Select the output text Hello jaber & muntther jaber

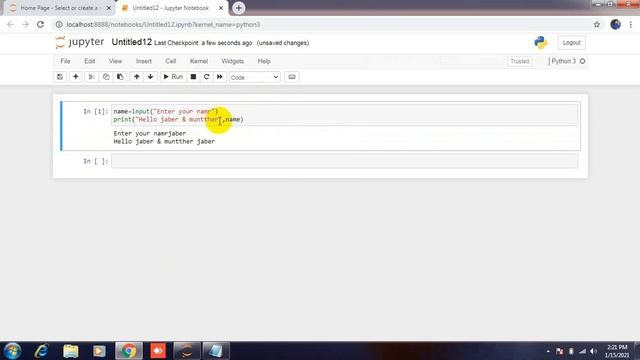(164, 141)
